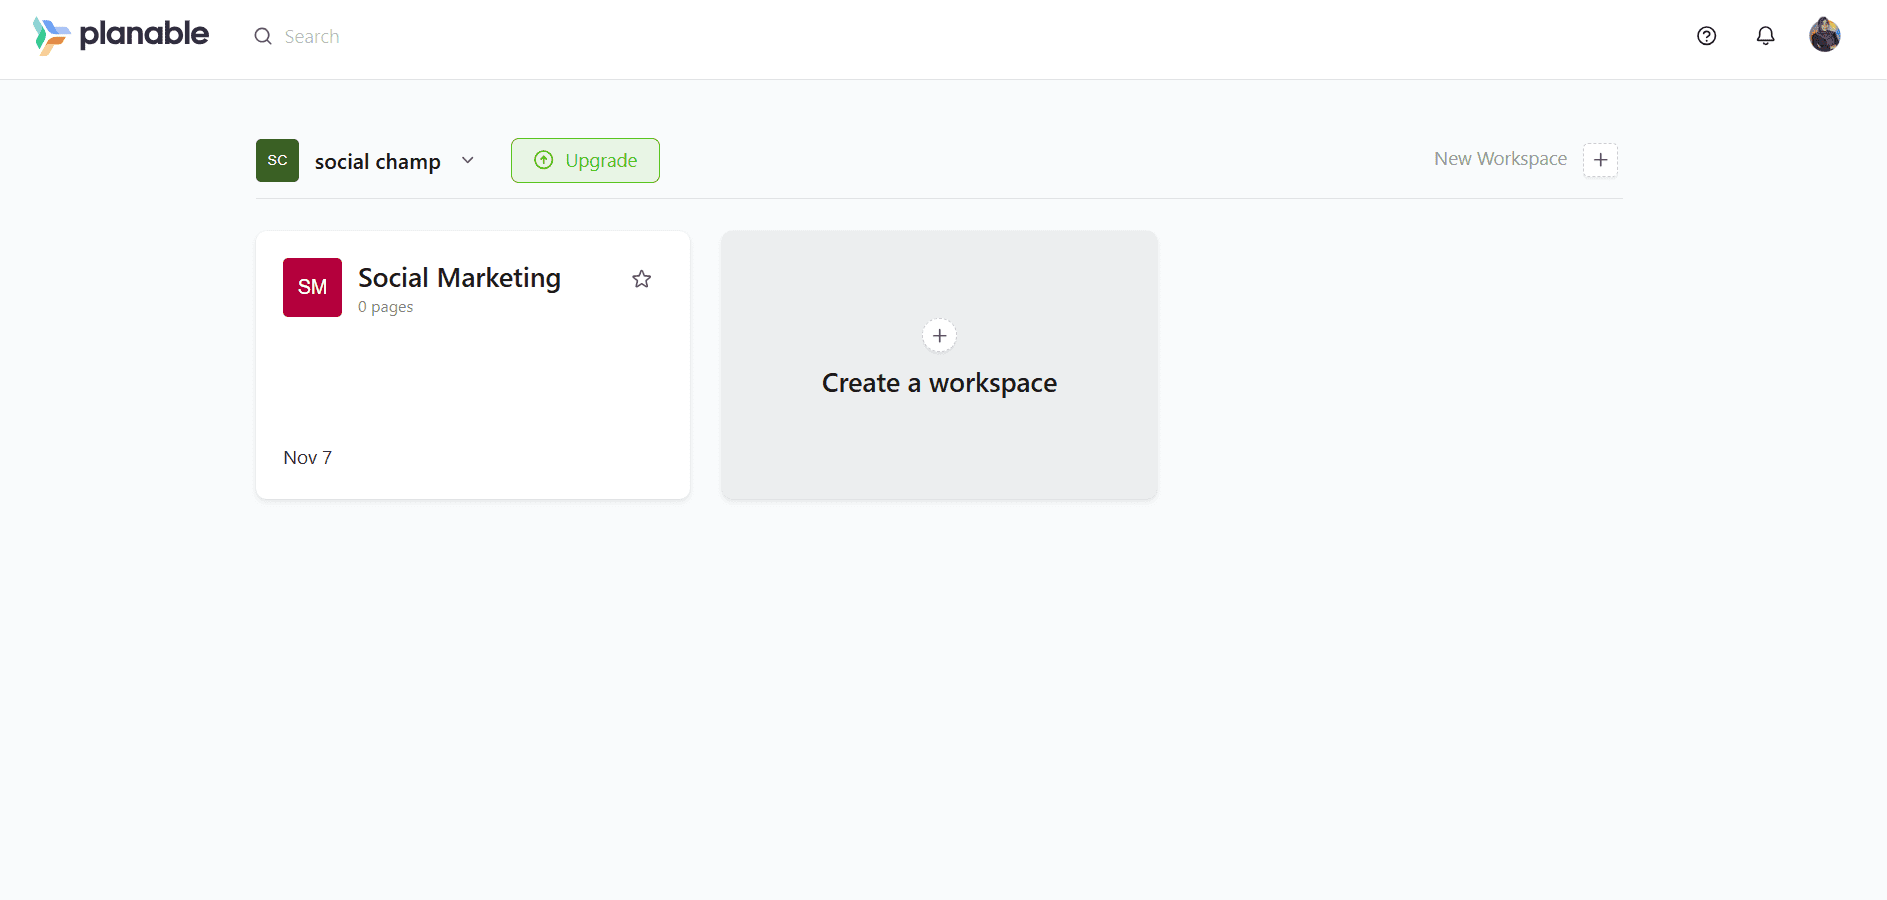
Task: Open the help question mark icon
Action: [x=1706, y=36]
